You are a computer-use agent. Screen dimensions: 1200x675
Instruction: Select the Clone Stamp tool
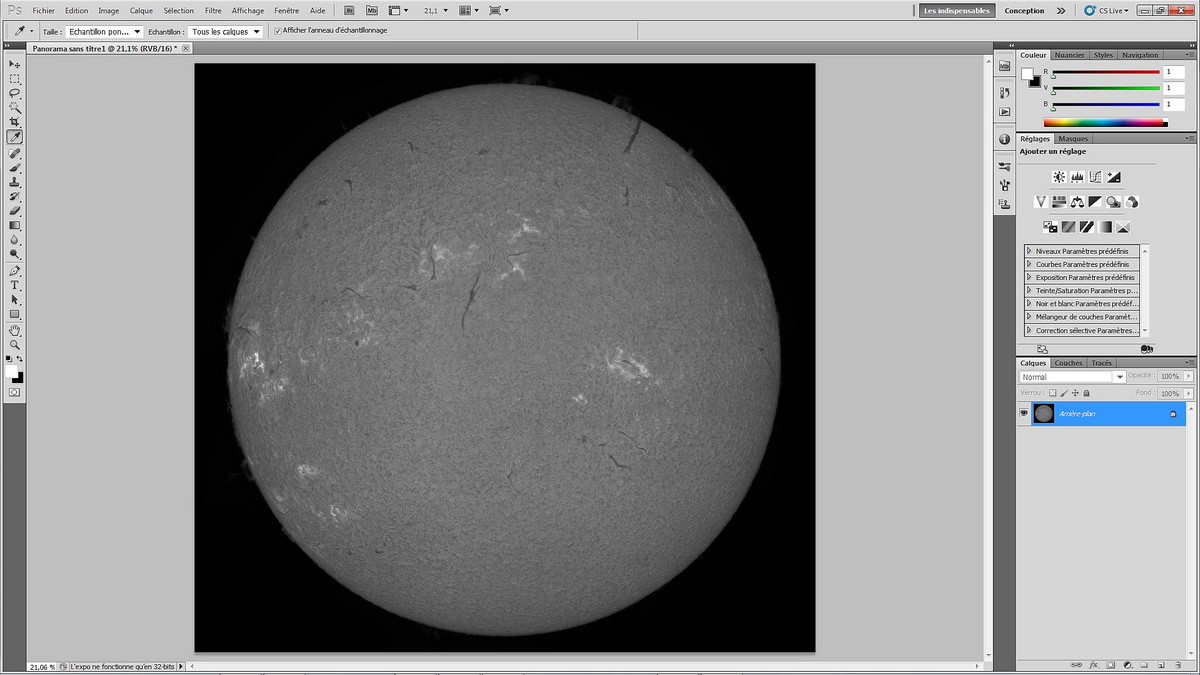15,182
